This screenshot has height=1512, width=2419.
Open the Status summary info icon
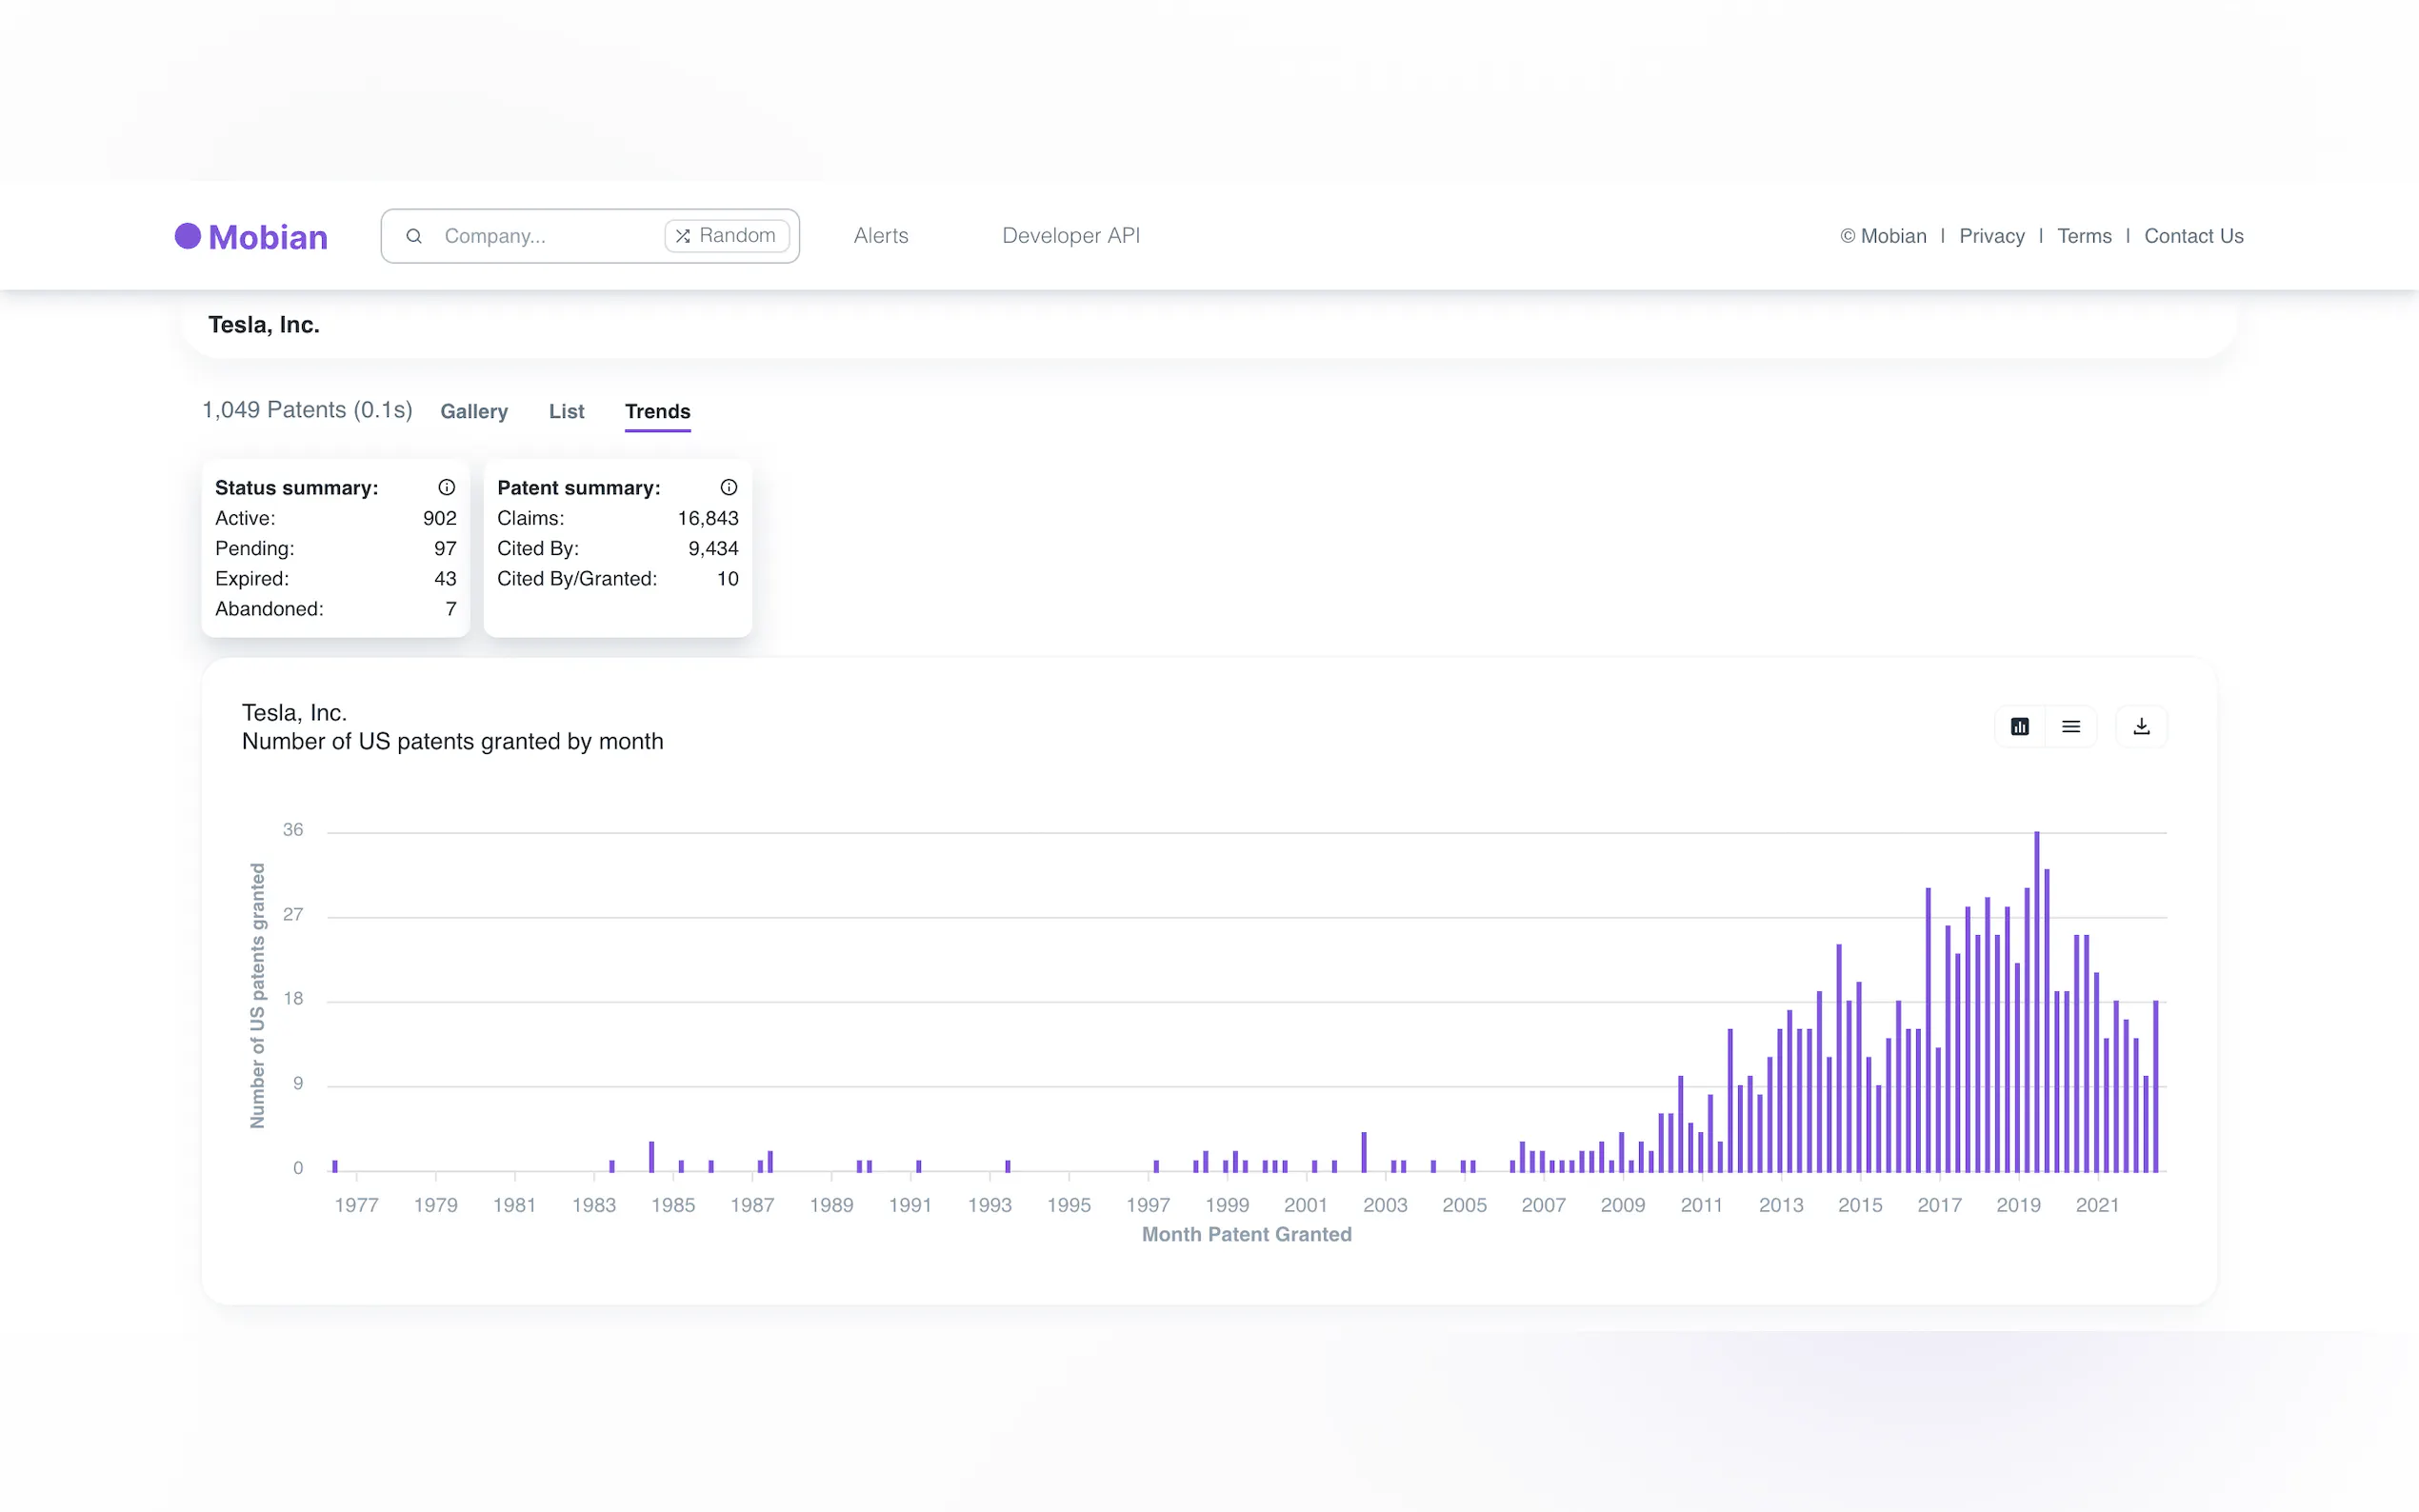447,487
